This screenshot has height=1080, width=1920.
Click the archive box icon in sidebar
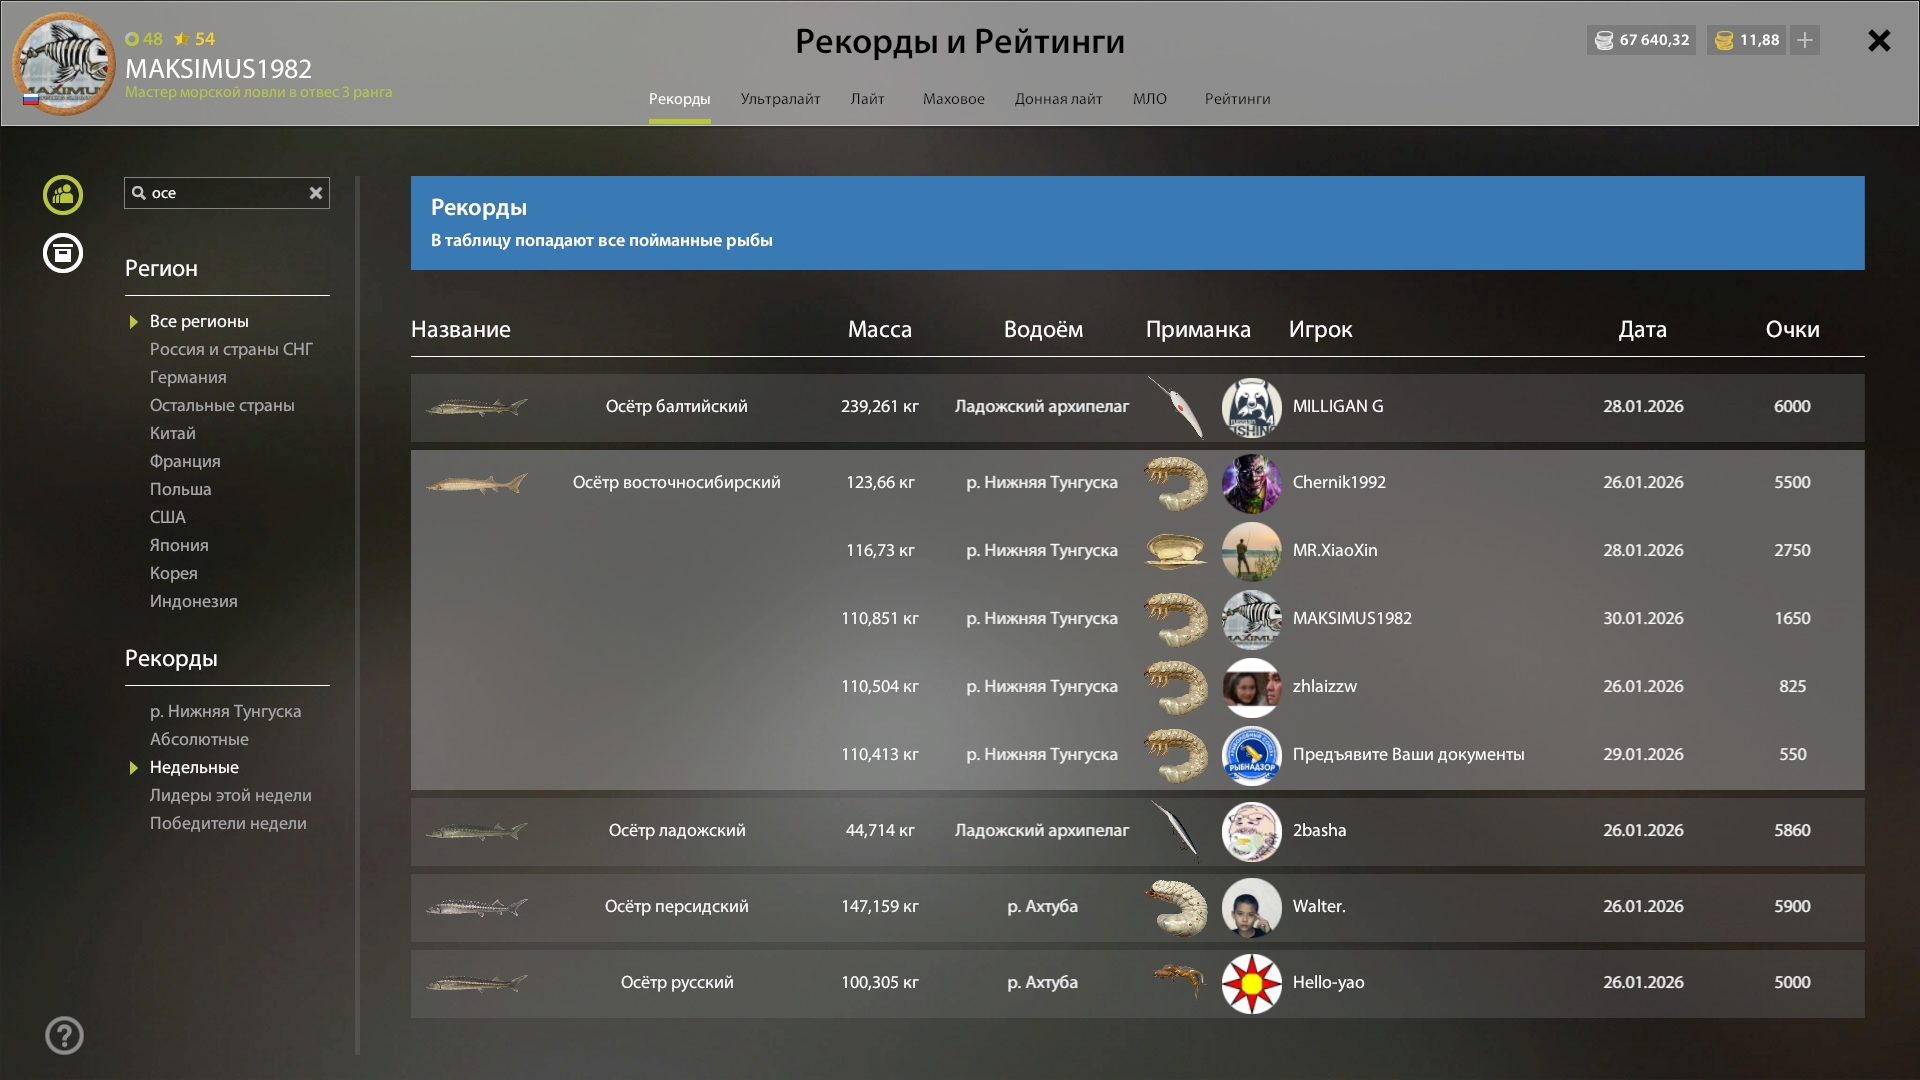pyautogui.click(x=63, y=253)
